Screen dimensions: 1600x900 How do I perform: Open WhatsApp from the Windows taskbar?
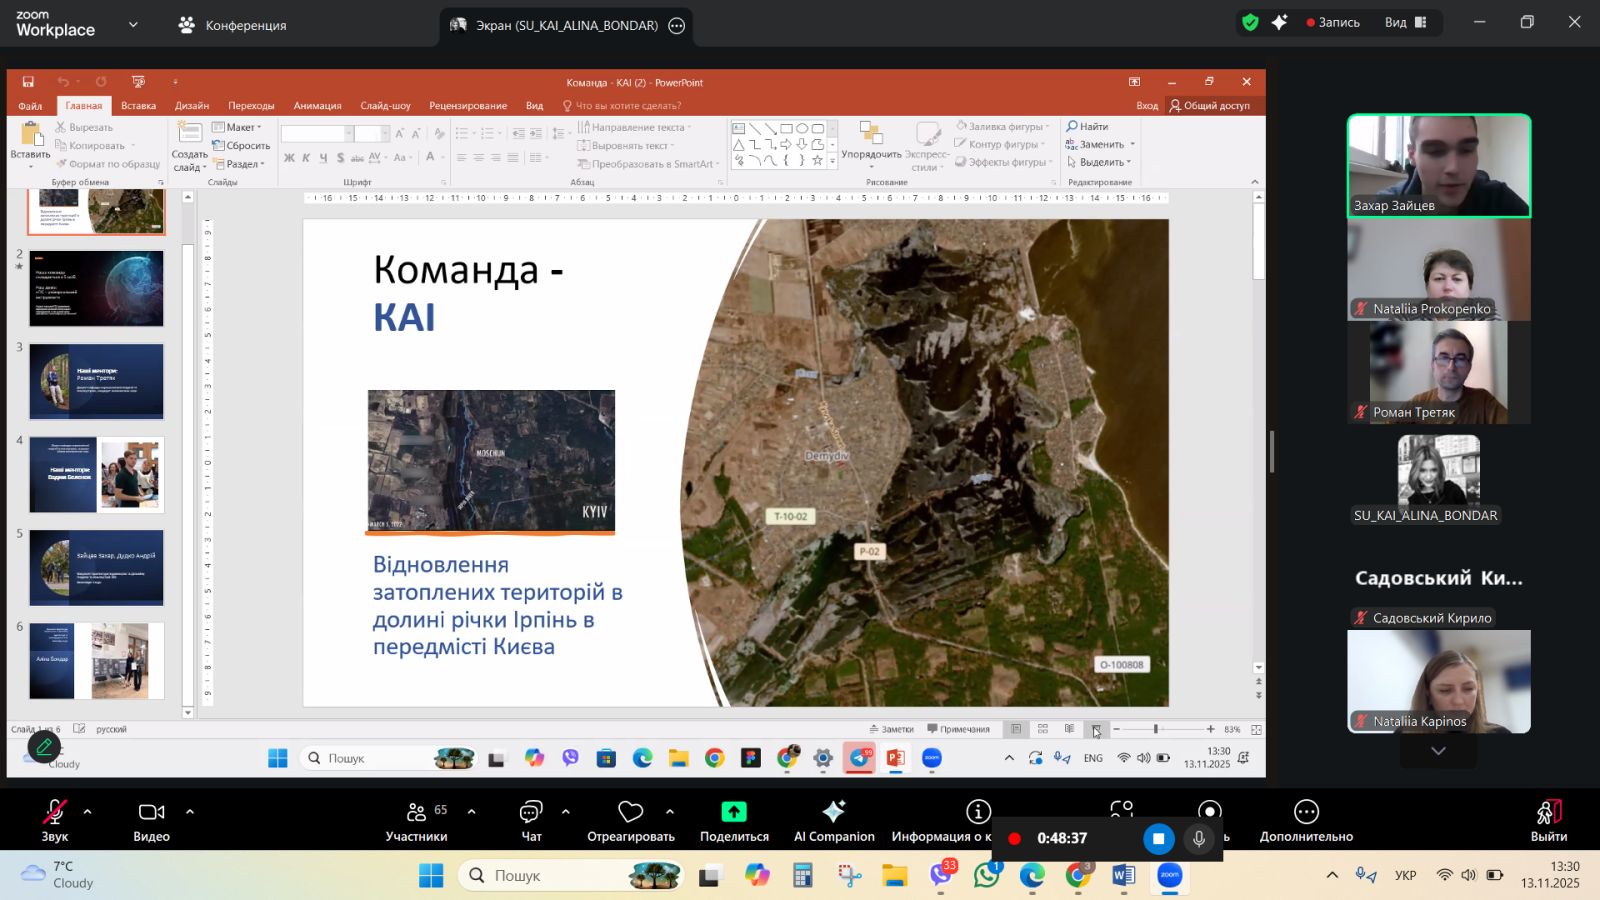[x=987, y=876]
